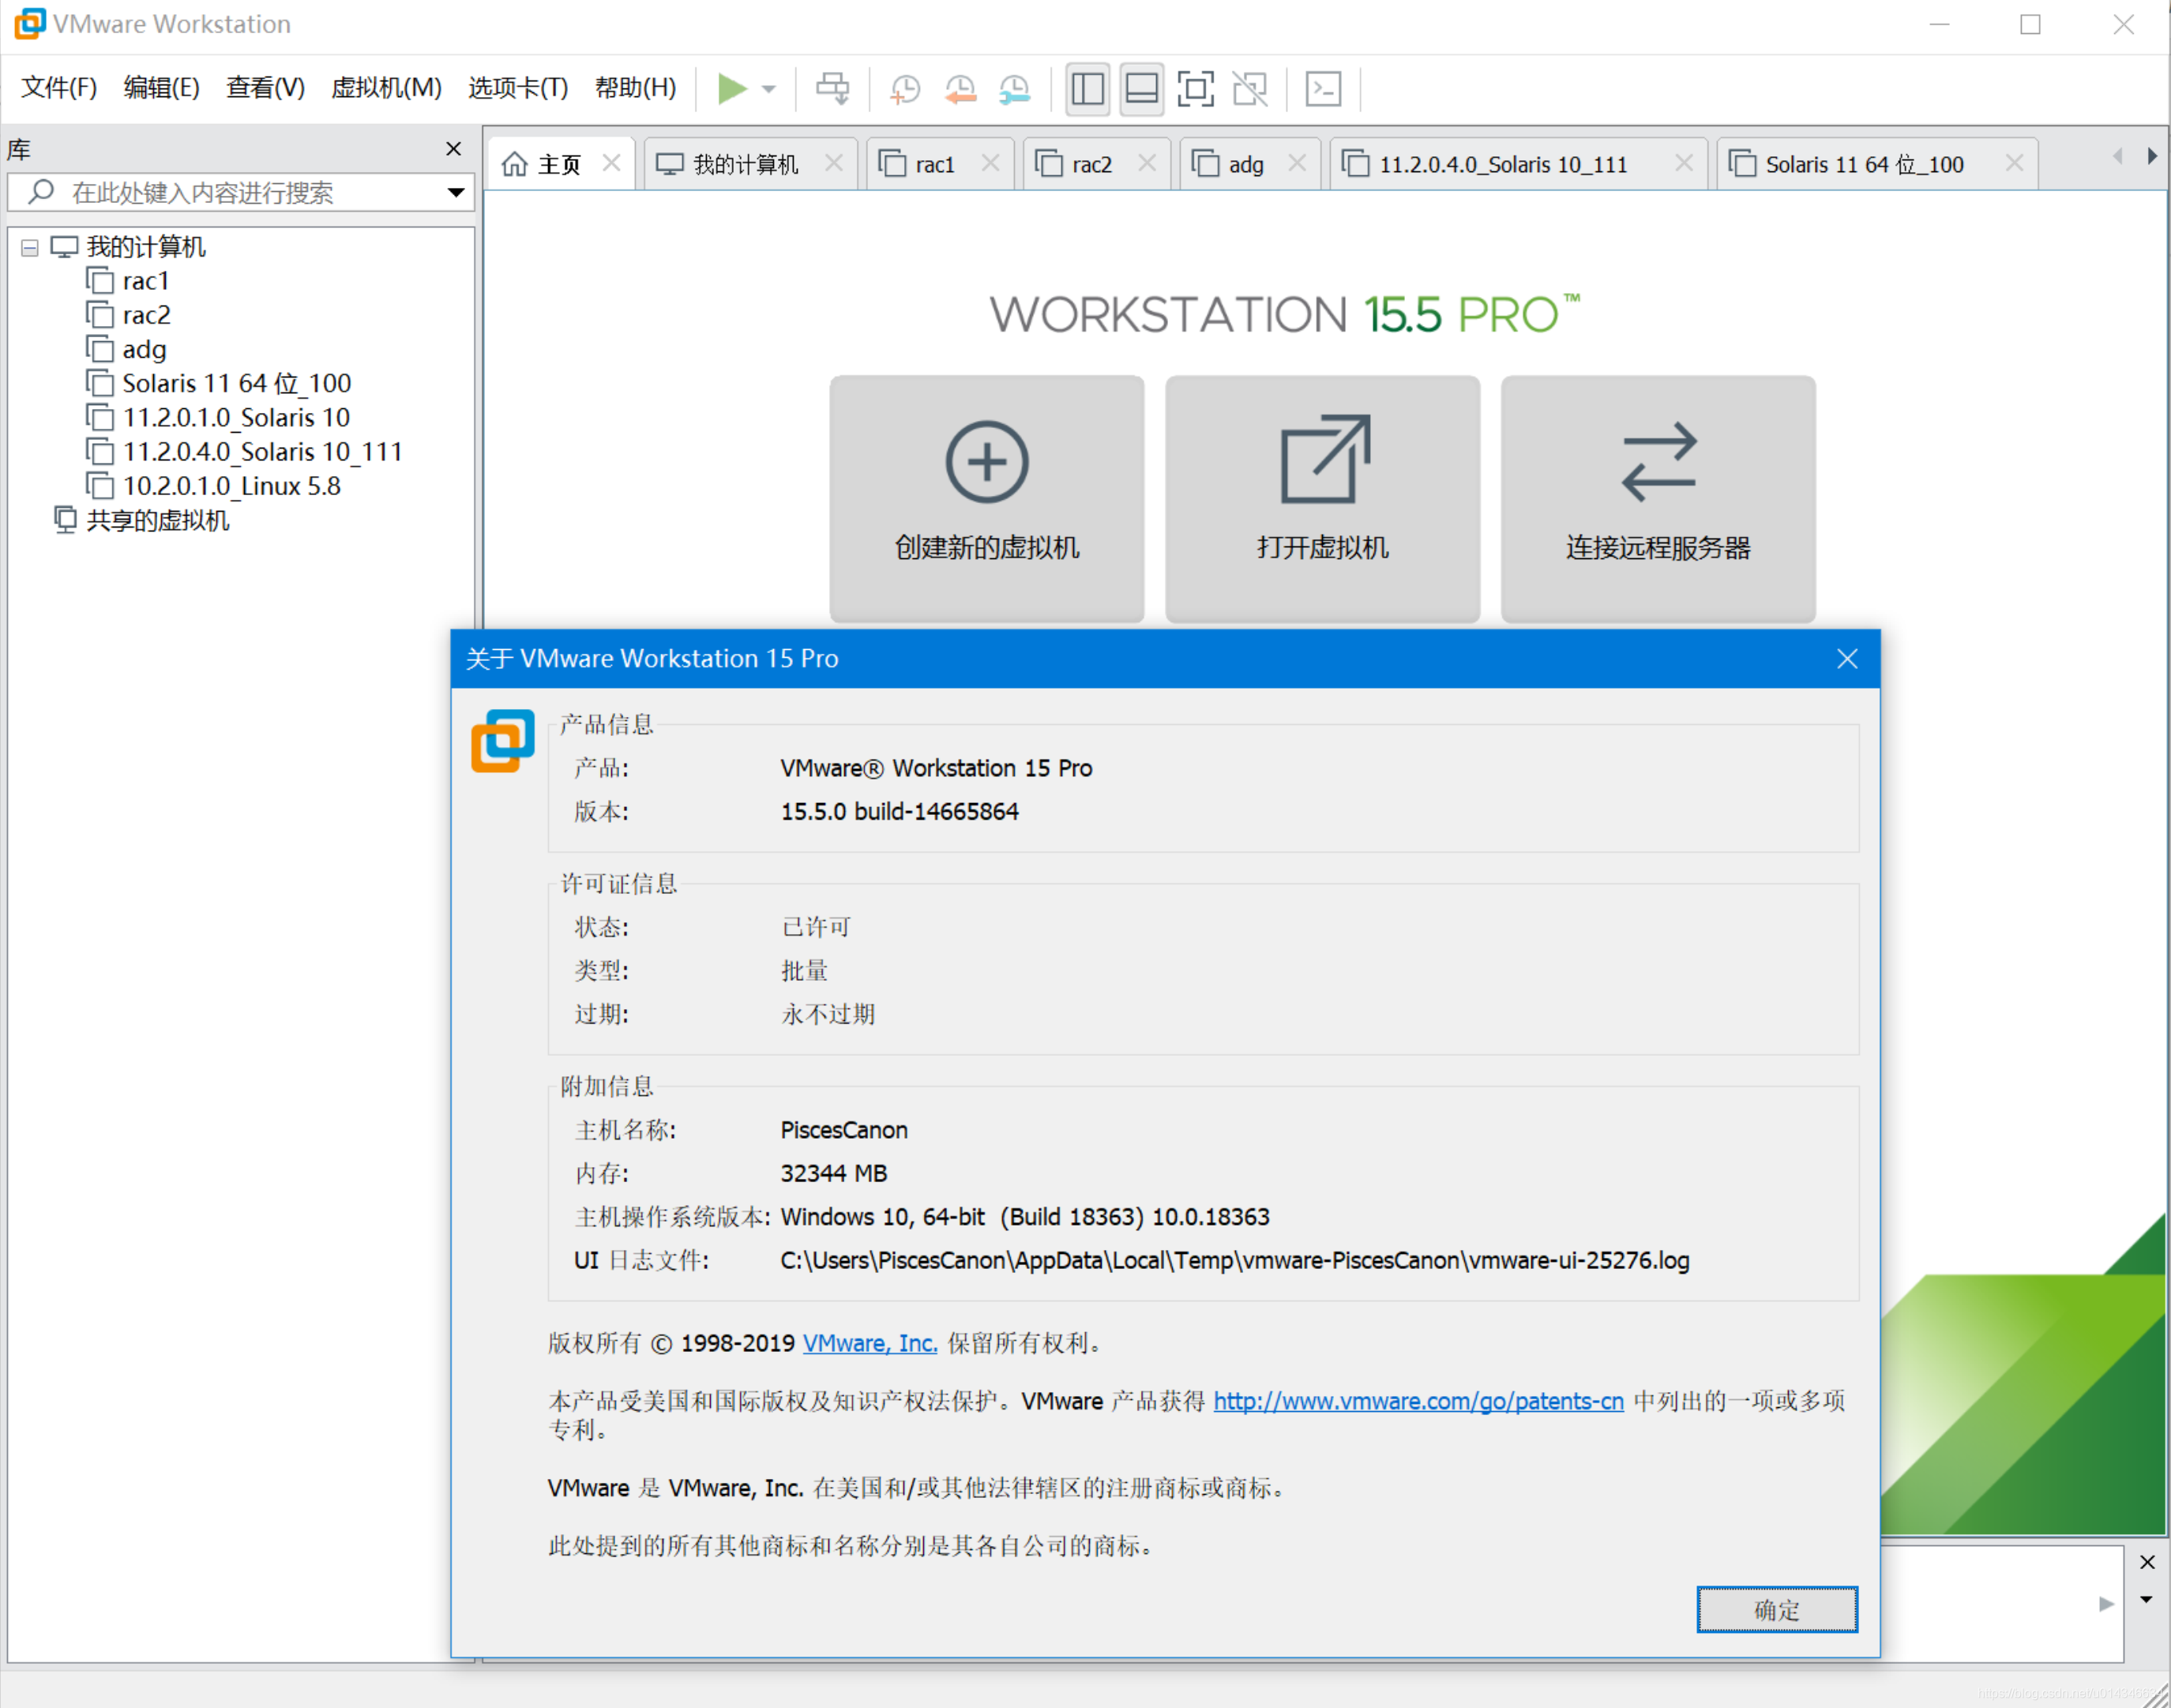Click the tab bar left arrow
Viewport: 2171px width, 1708px height.
(x=2118, y=157)
